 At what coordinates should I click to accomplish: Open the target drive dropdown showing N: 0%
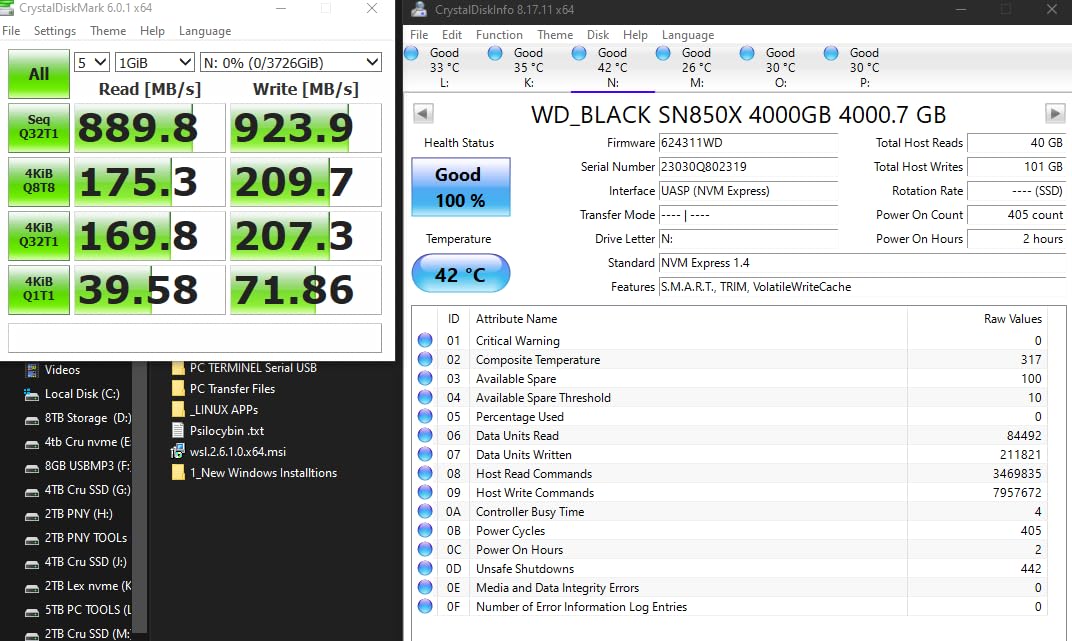[x=291, y=63]
